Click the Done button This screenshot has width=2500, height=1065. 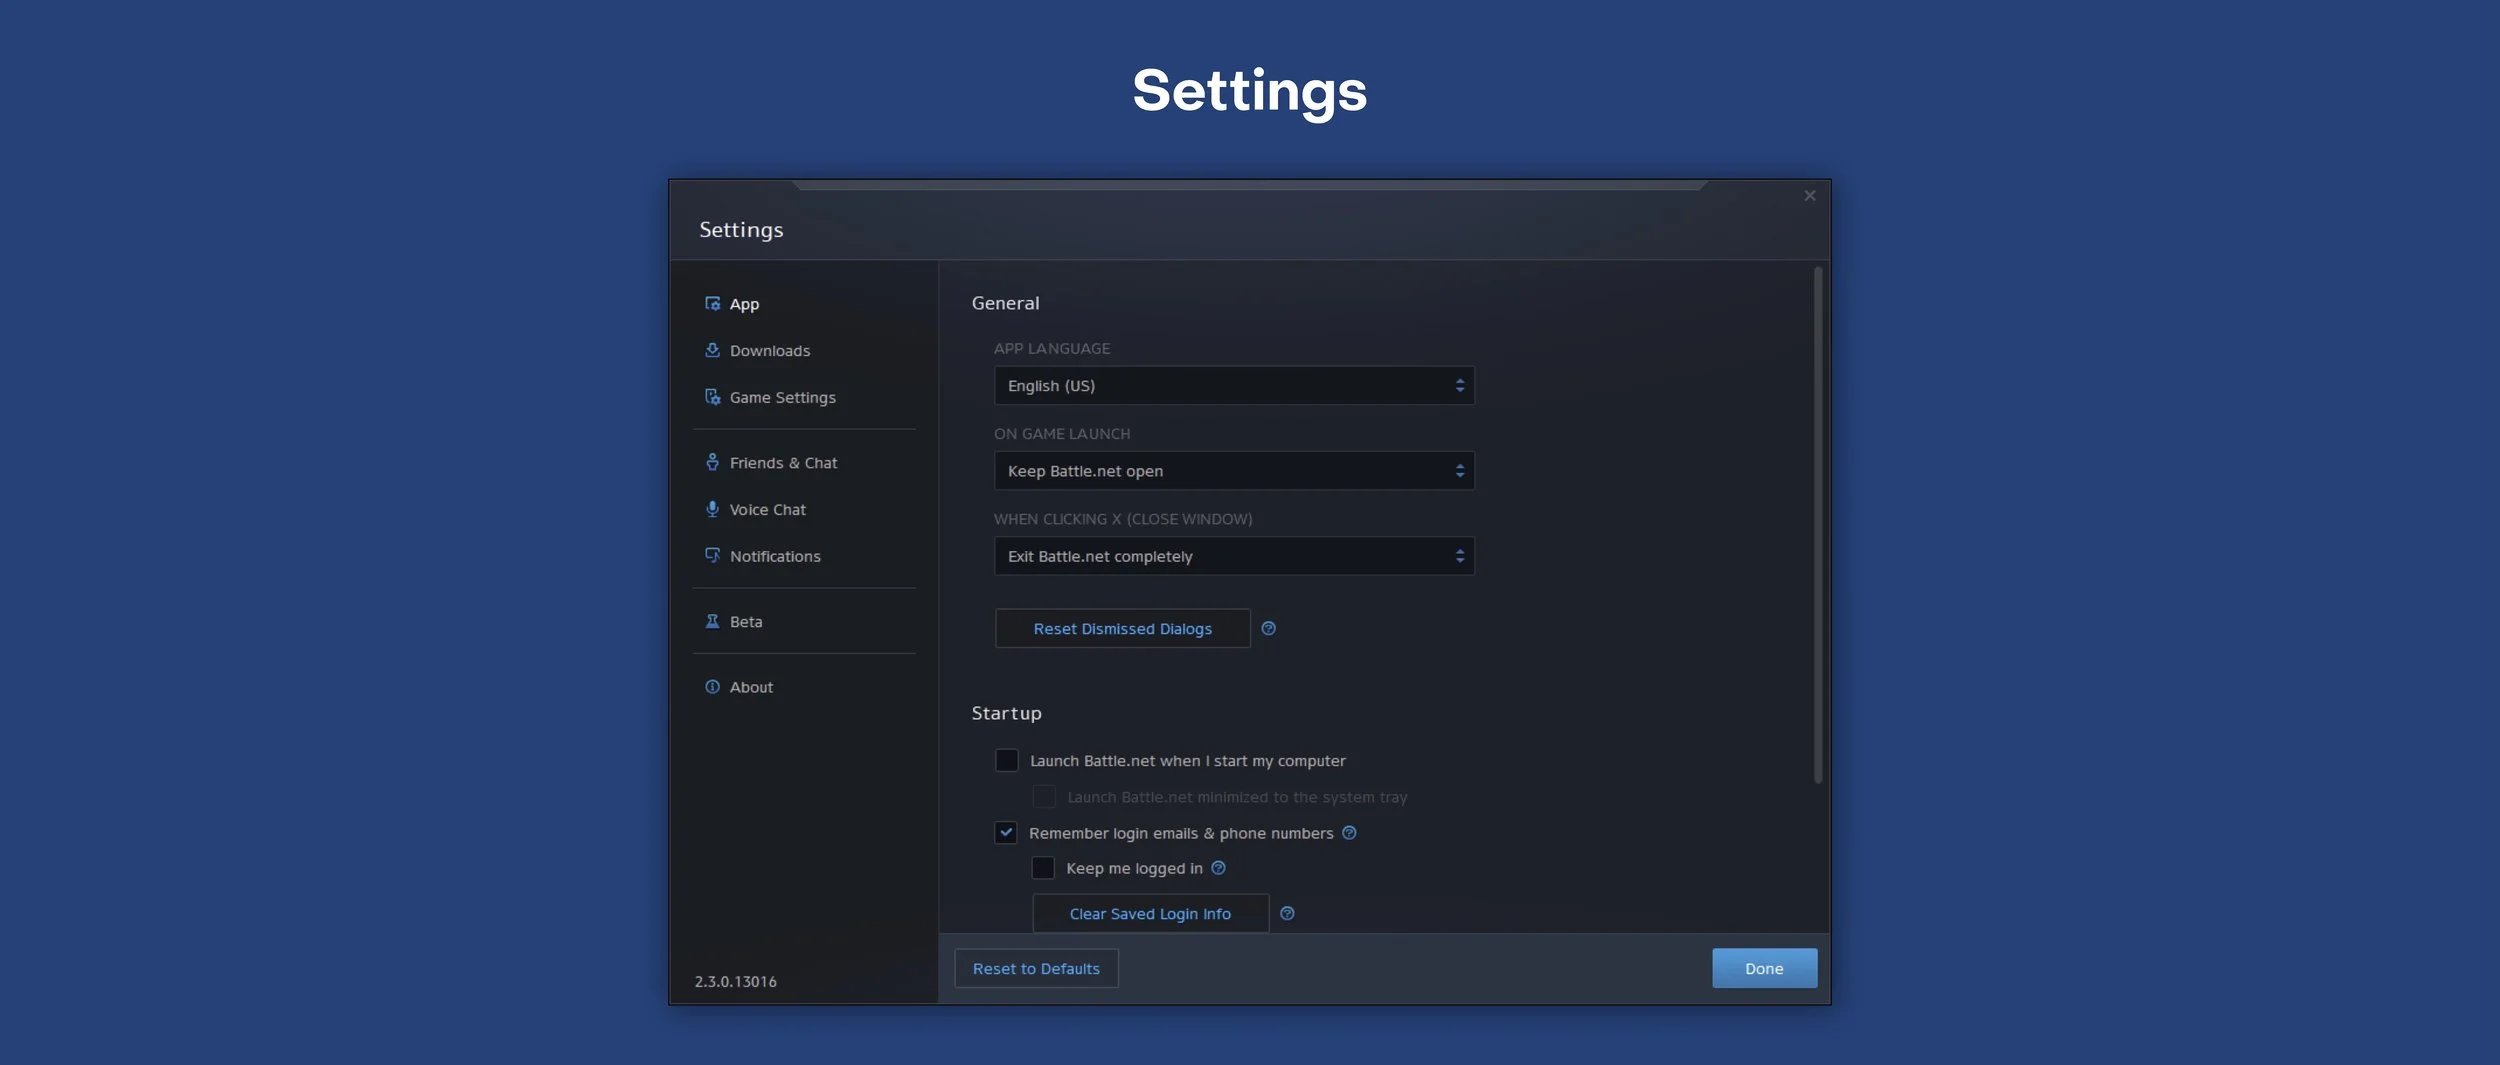[1764, 968]
